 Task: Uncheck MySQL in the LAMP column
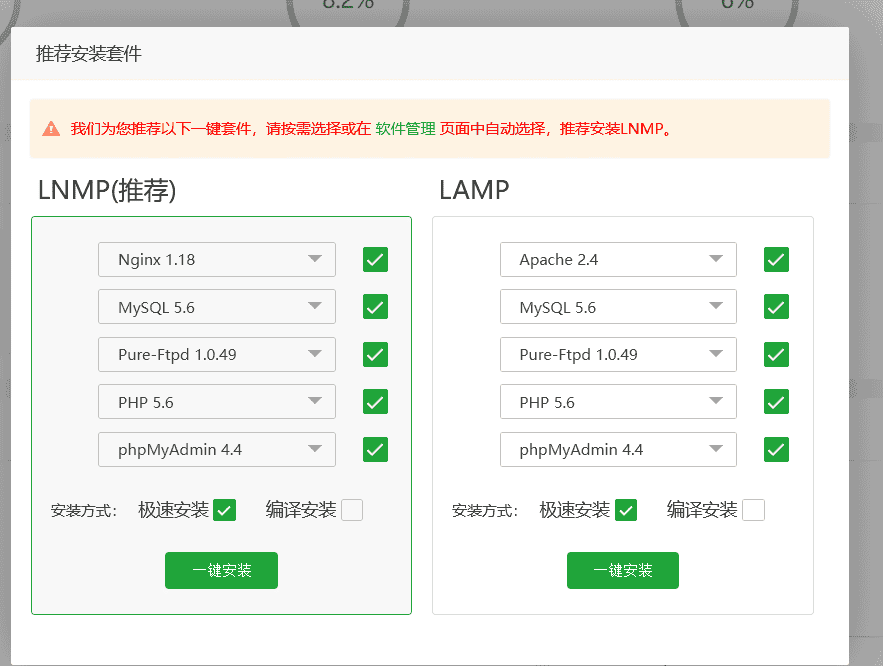tap(775, 306)
